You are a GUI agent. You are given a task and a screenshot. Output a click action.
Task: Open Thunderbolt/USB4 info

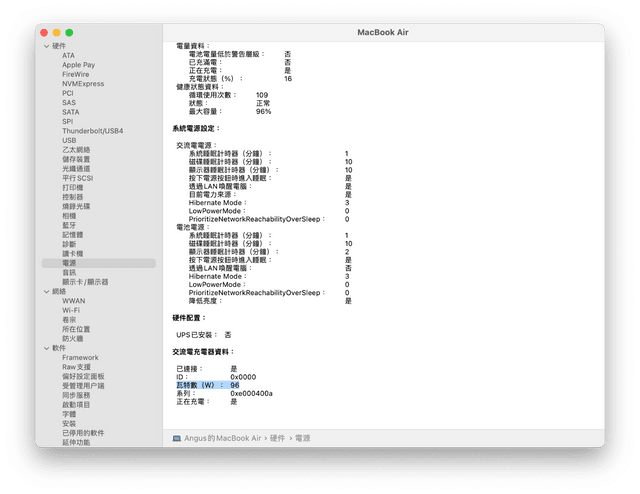[x=93, y=131]
